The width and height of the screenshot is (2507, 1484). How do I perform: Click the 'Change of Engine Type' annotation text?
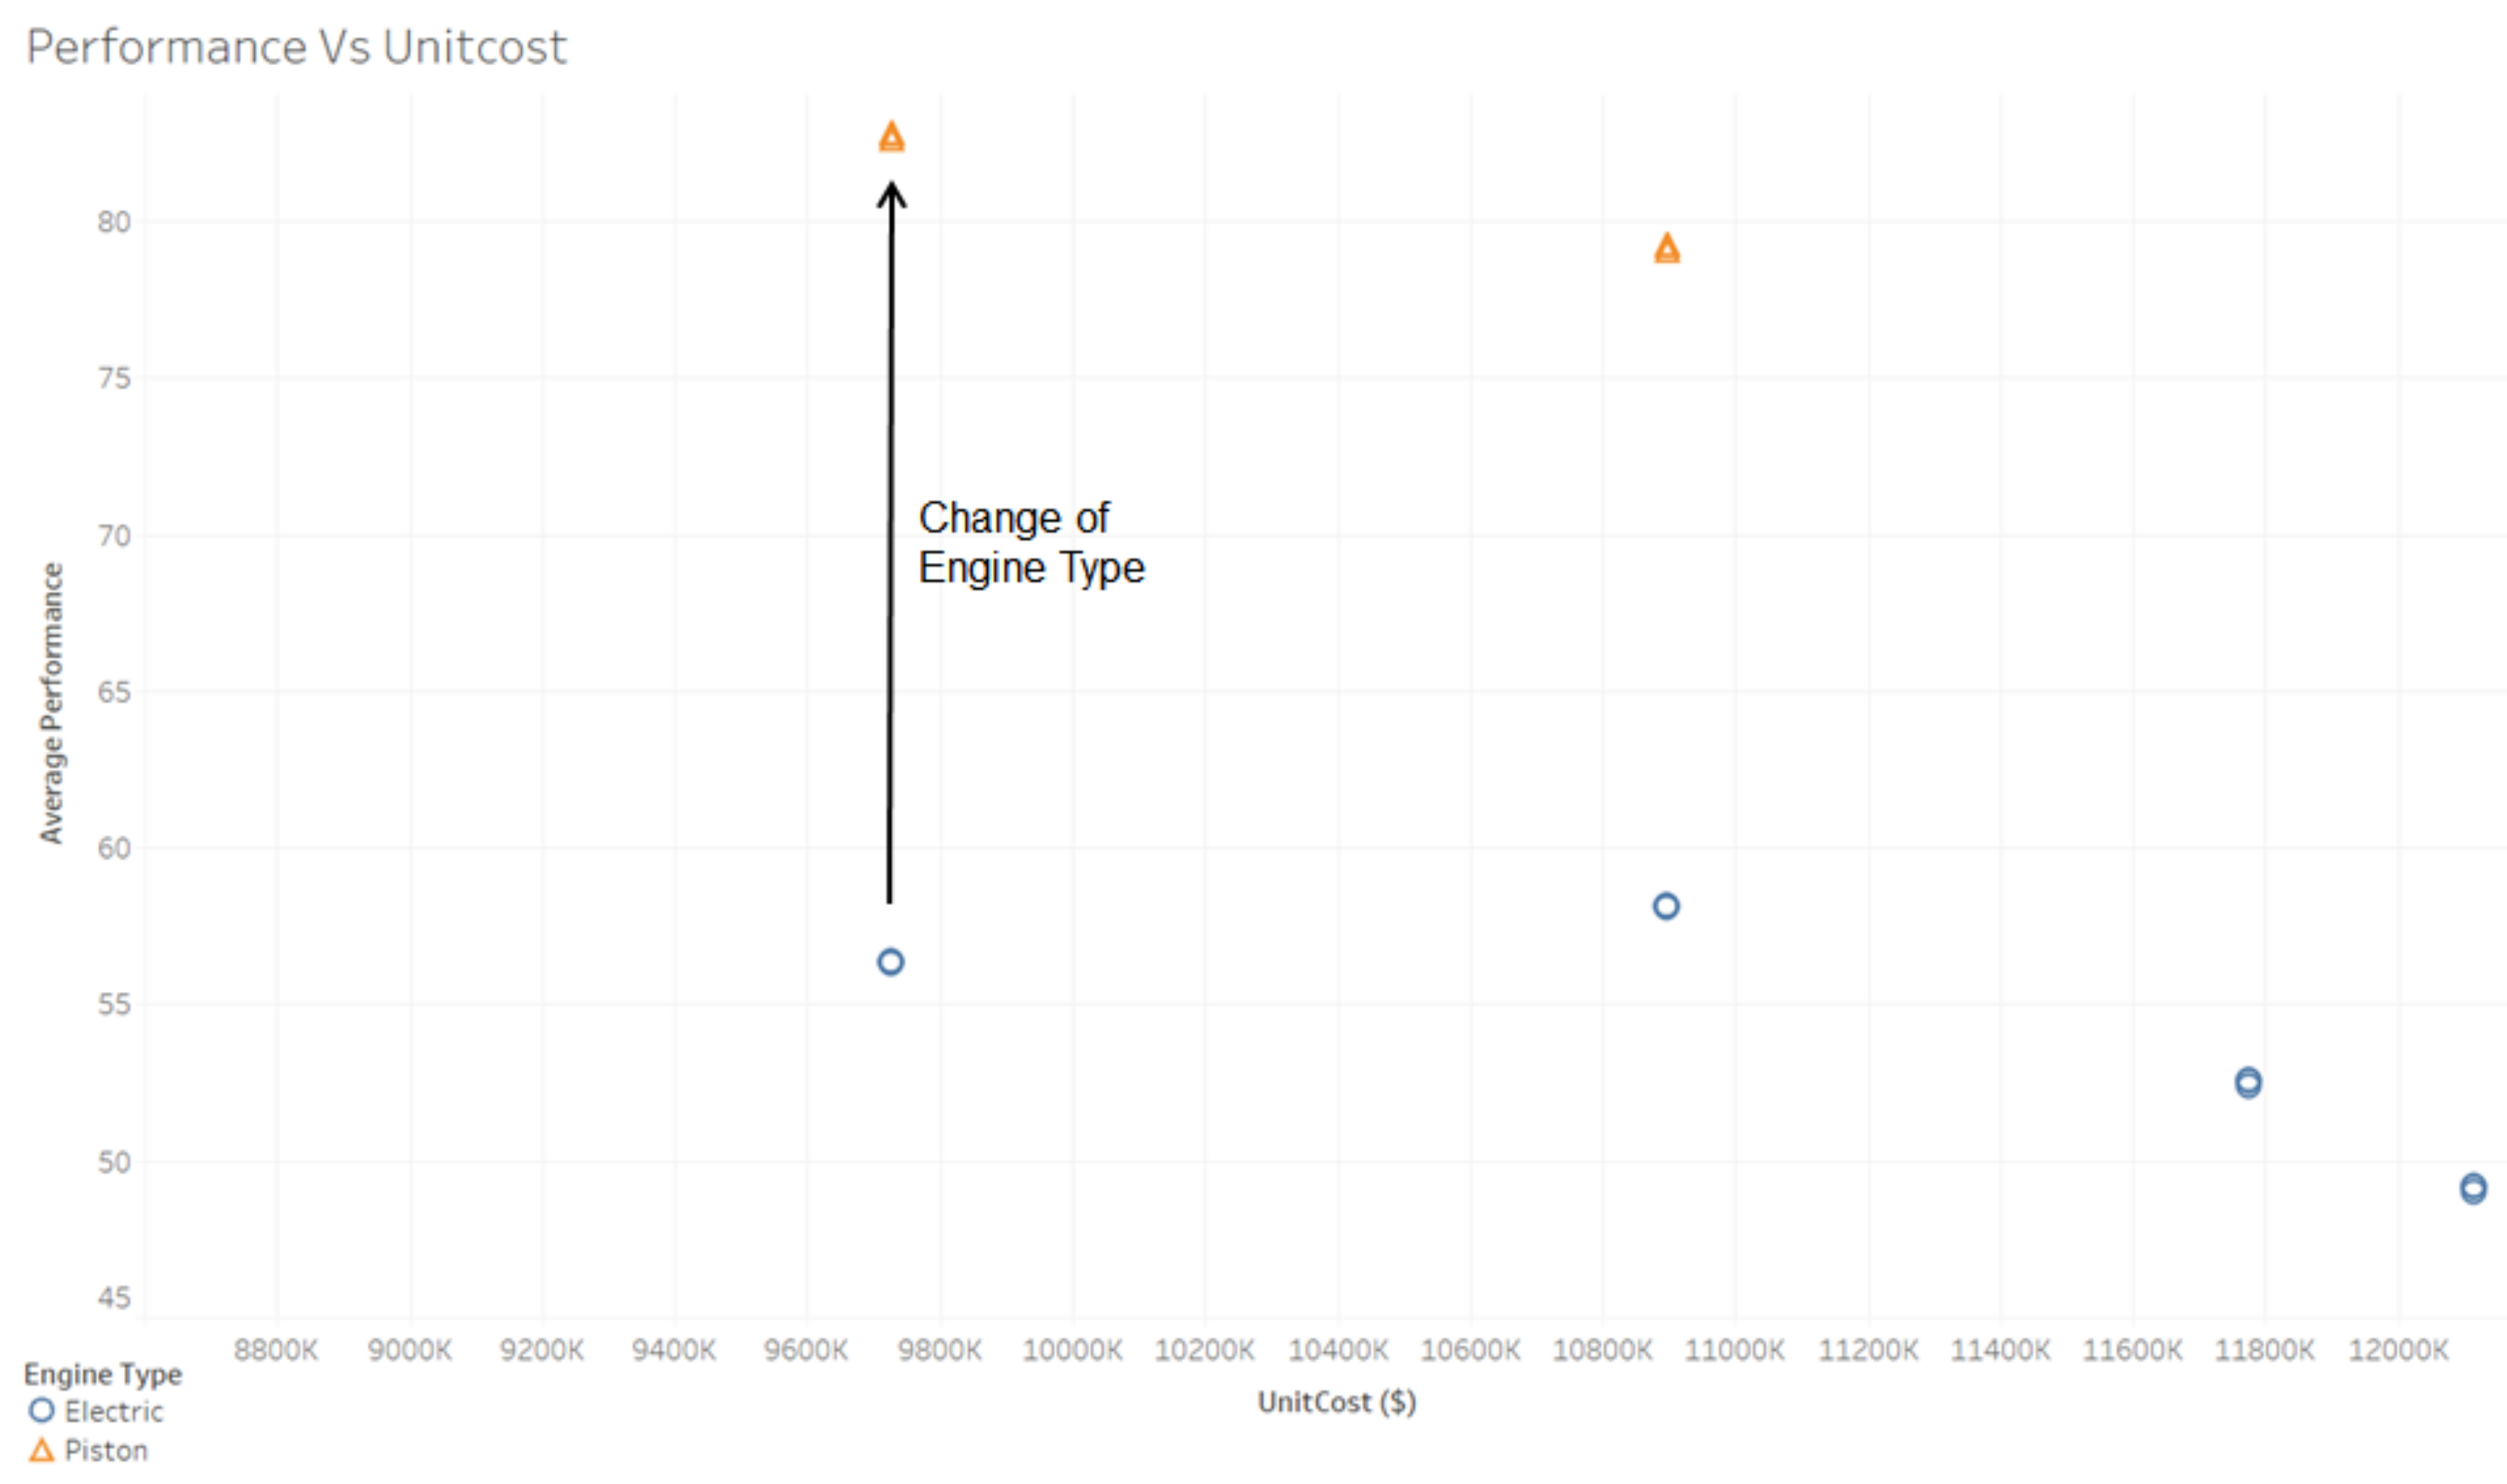pyautogui.click(x=1030, y=543)
